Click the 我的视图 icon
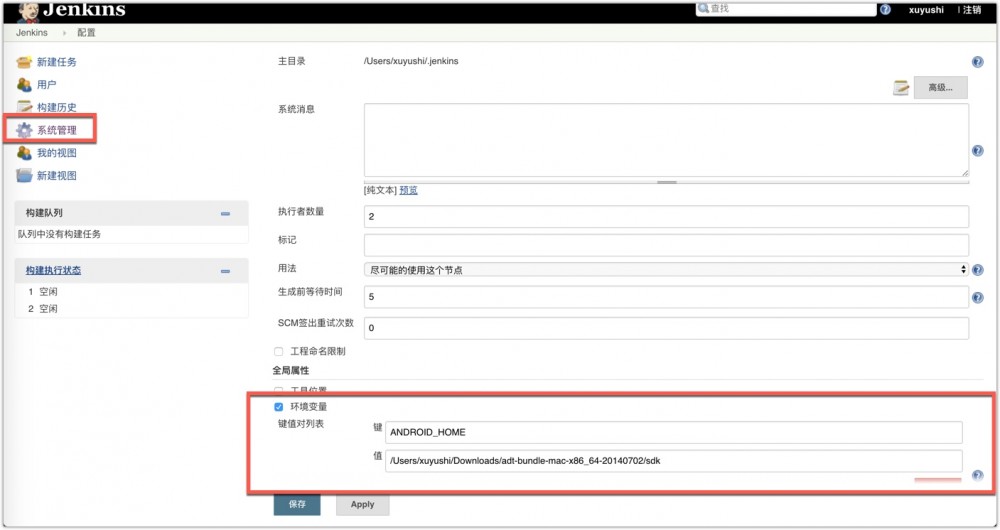Image resolution: width=1000 pixels, height=530 pixels. click(x=24, y=153)
